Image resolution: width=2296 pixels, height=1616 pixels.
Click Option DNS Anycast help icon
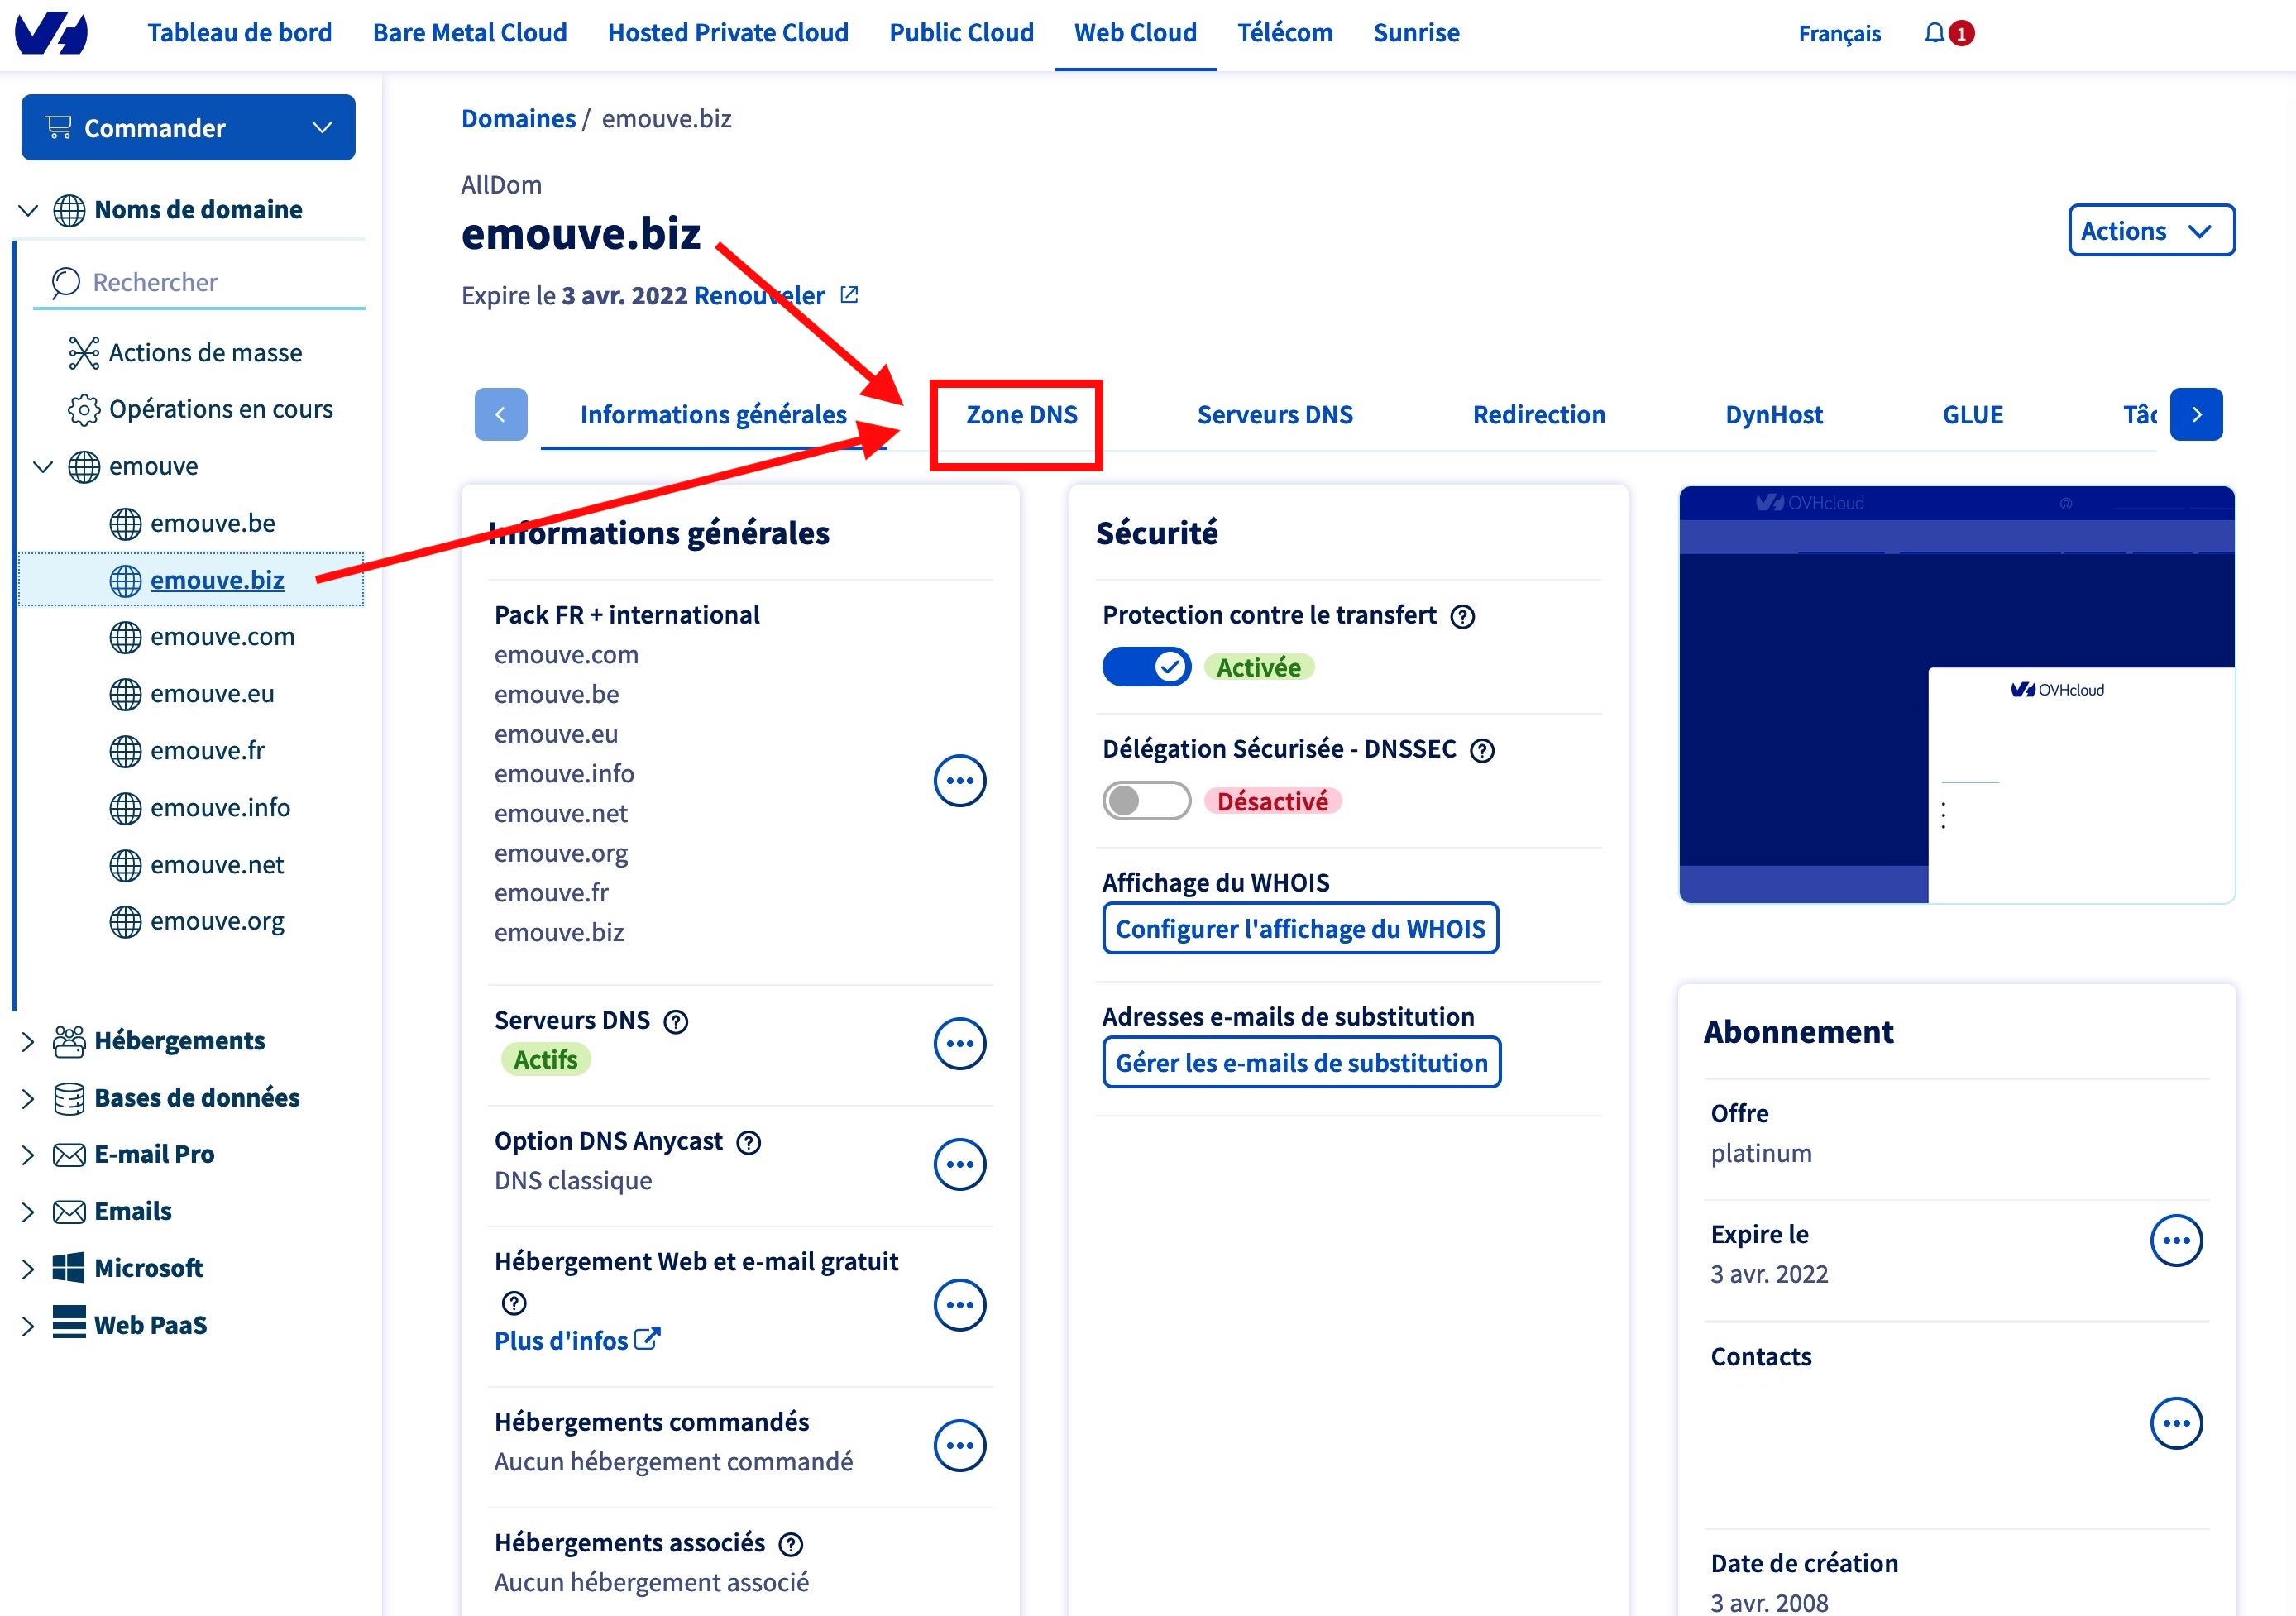[x=749, y=1142]
